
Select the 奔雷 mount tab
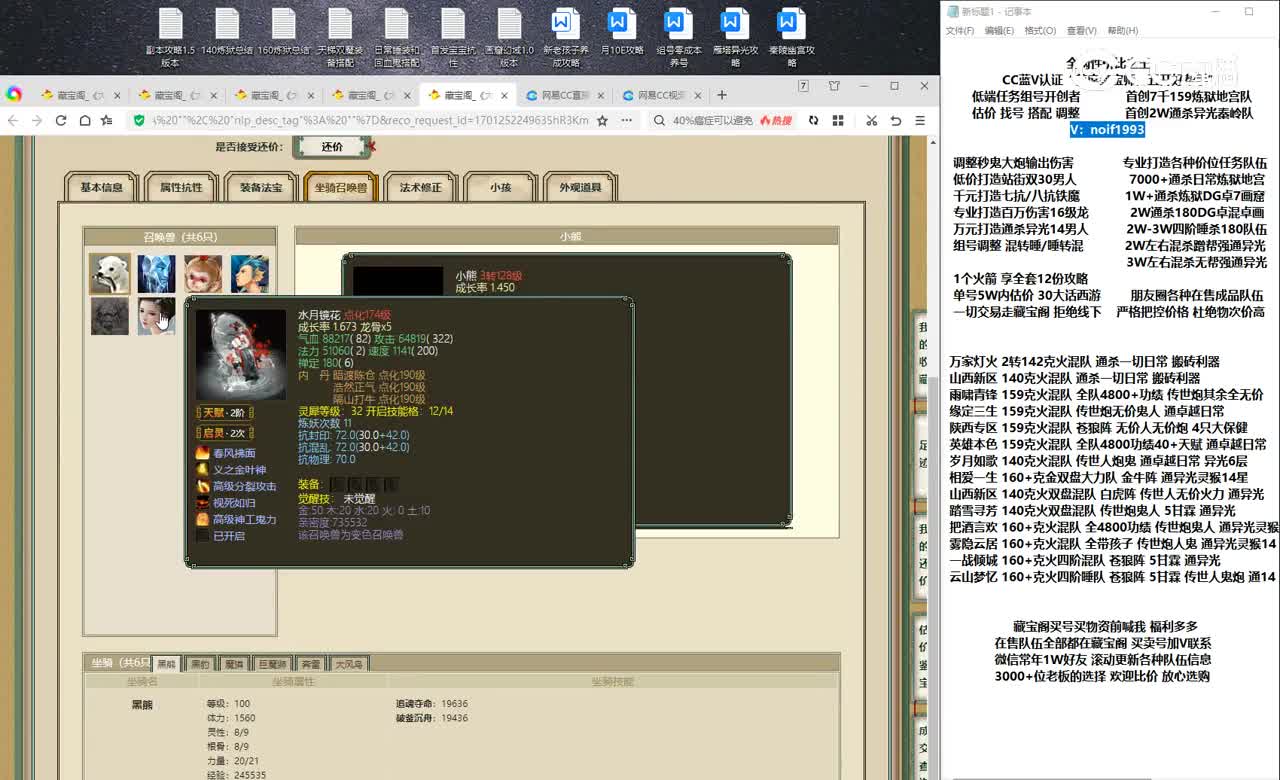pyautogui.click(x=311, y=664)
